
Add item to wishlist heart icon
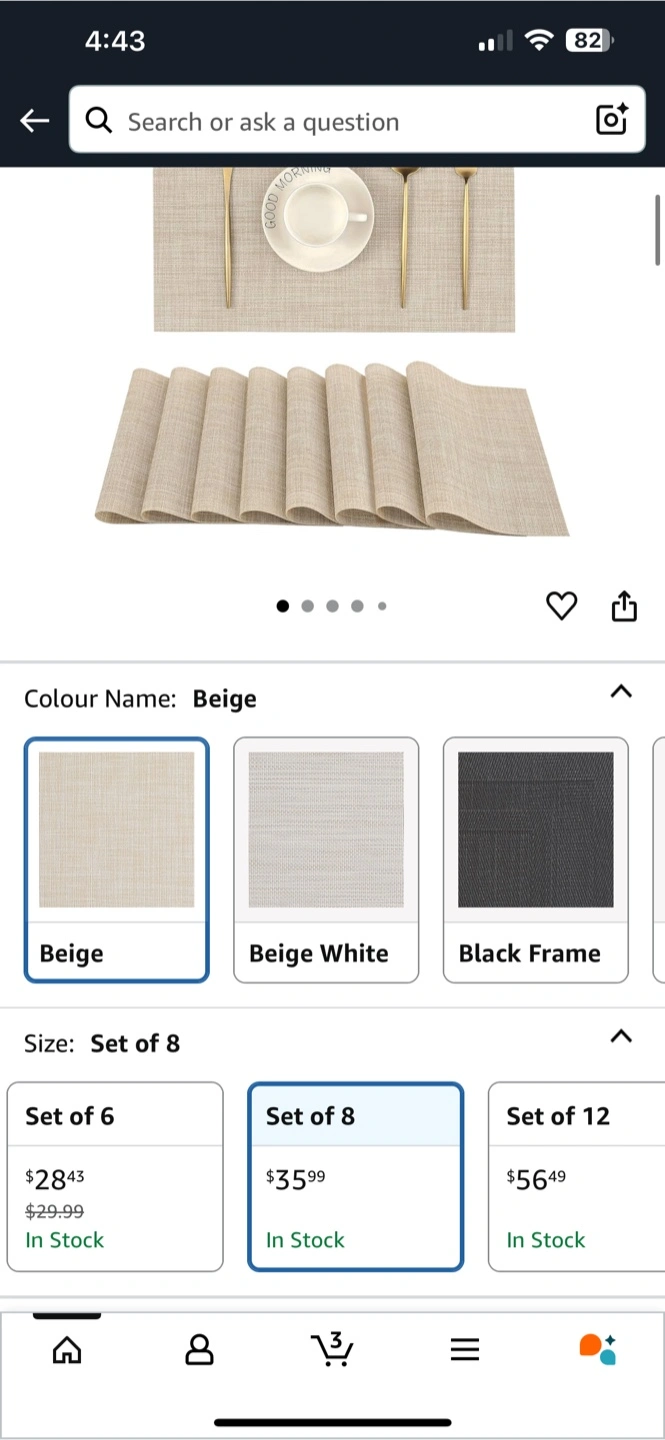click(561, 605)
